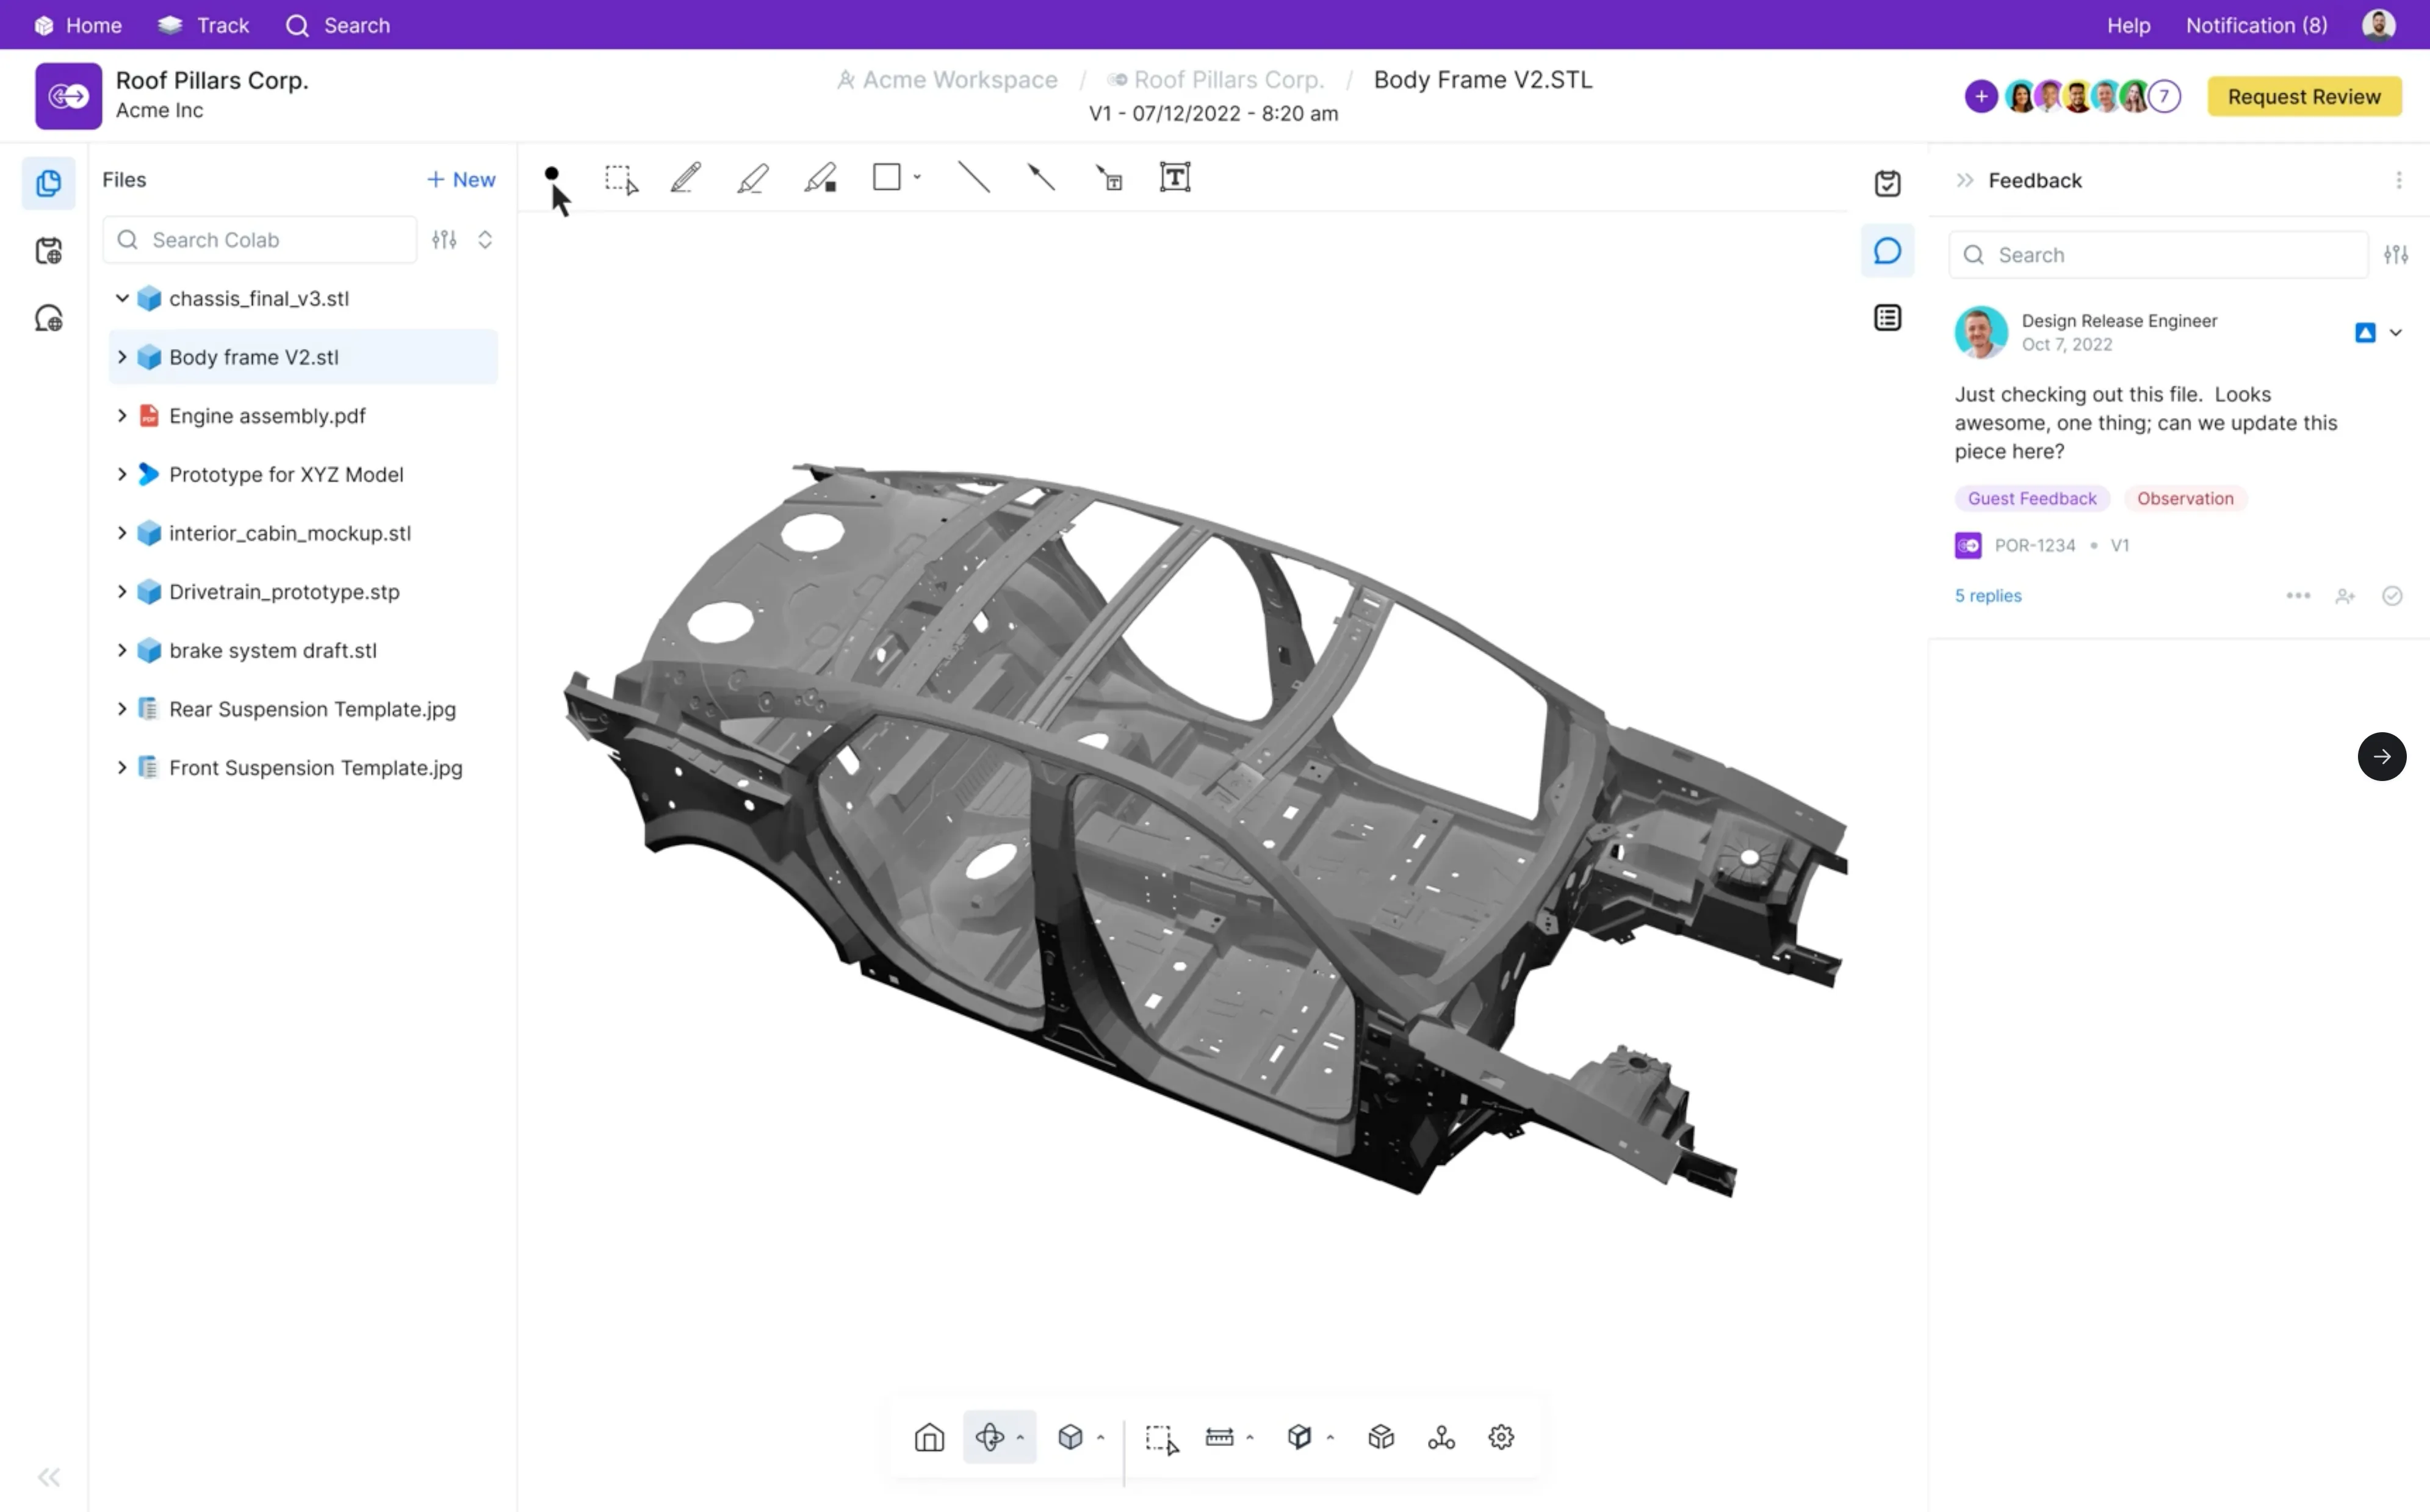Viewport: 2430px width, 1512px height.
Task: Click the Request Review button
Action: click(x=2304, y=97)
